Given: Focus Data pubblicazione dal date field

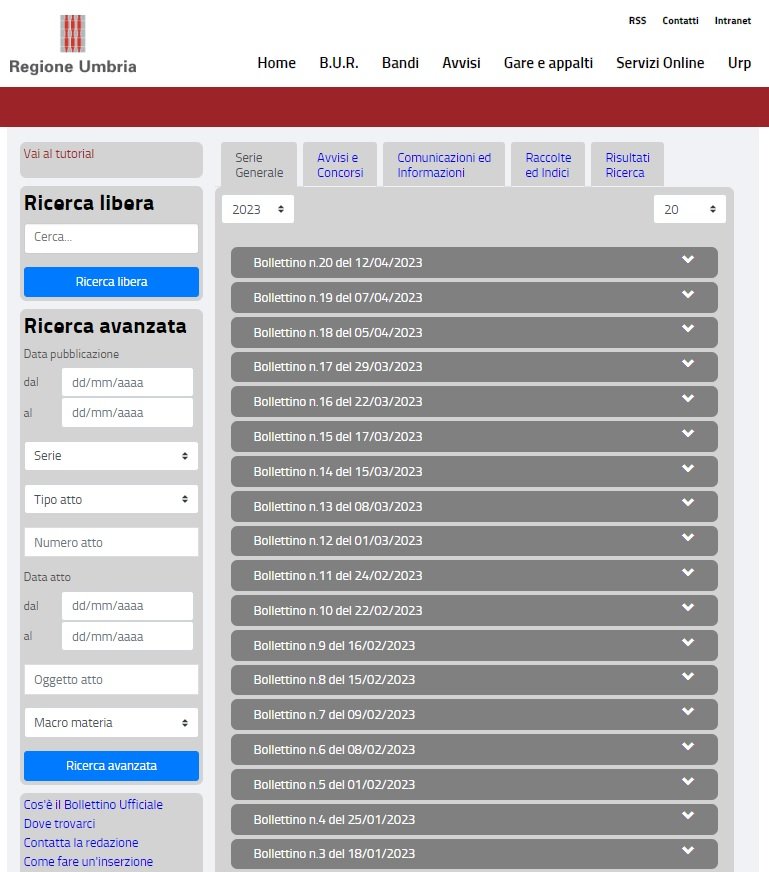Looking at the screenshot, I should pyautogui.click(x=127, y=382).
